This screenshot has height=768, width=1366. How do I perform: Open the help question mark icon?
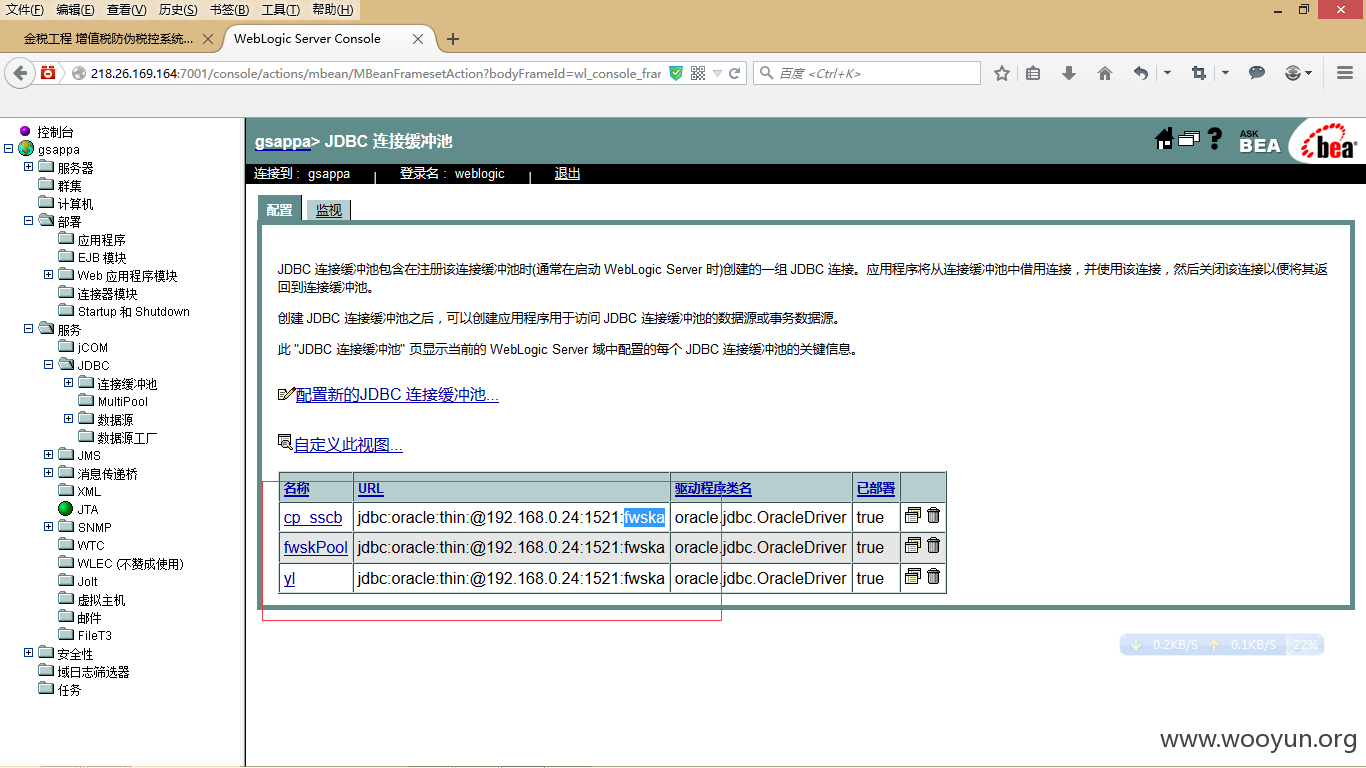[1215, 139]
